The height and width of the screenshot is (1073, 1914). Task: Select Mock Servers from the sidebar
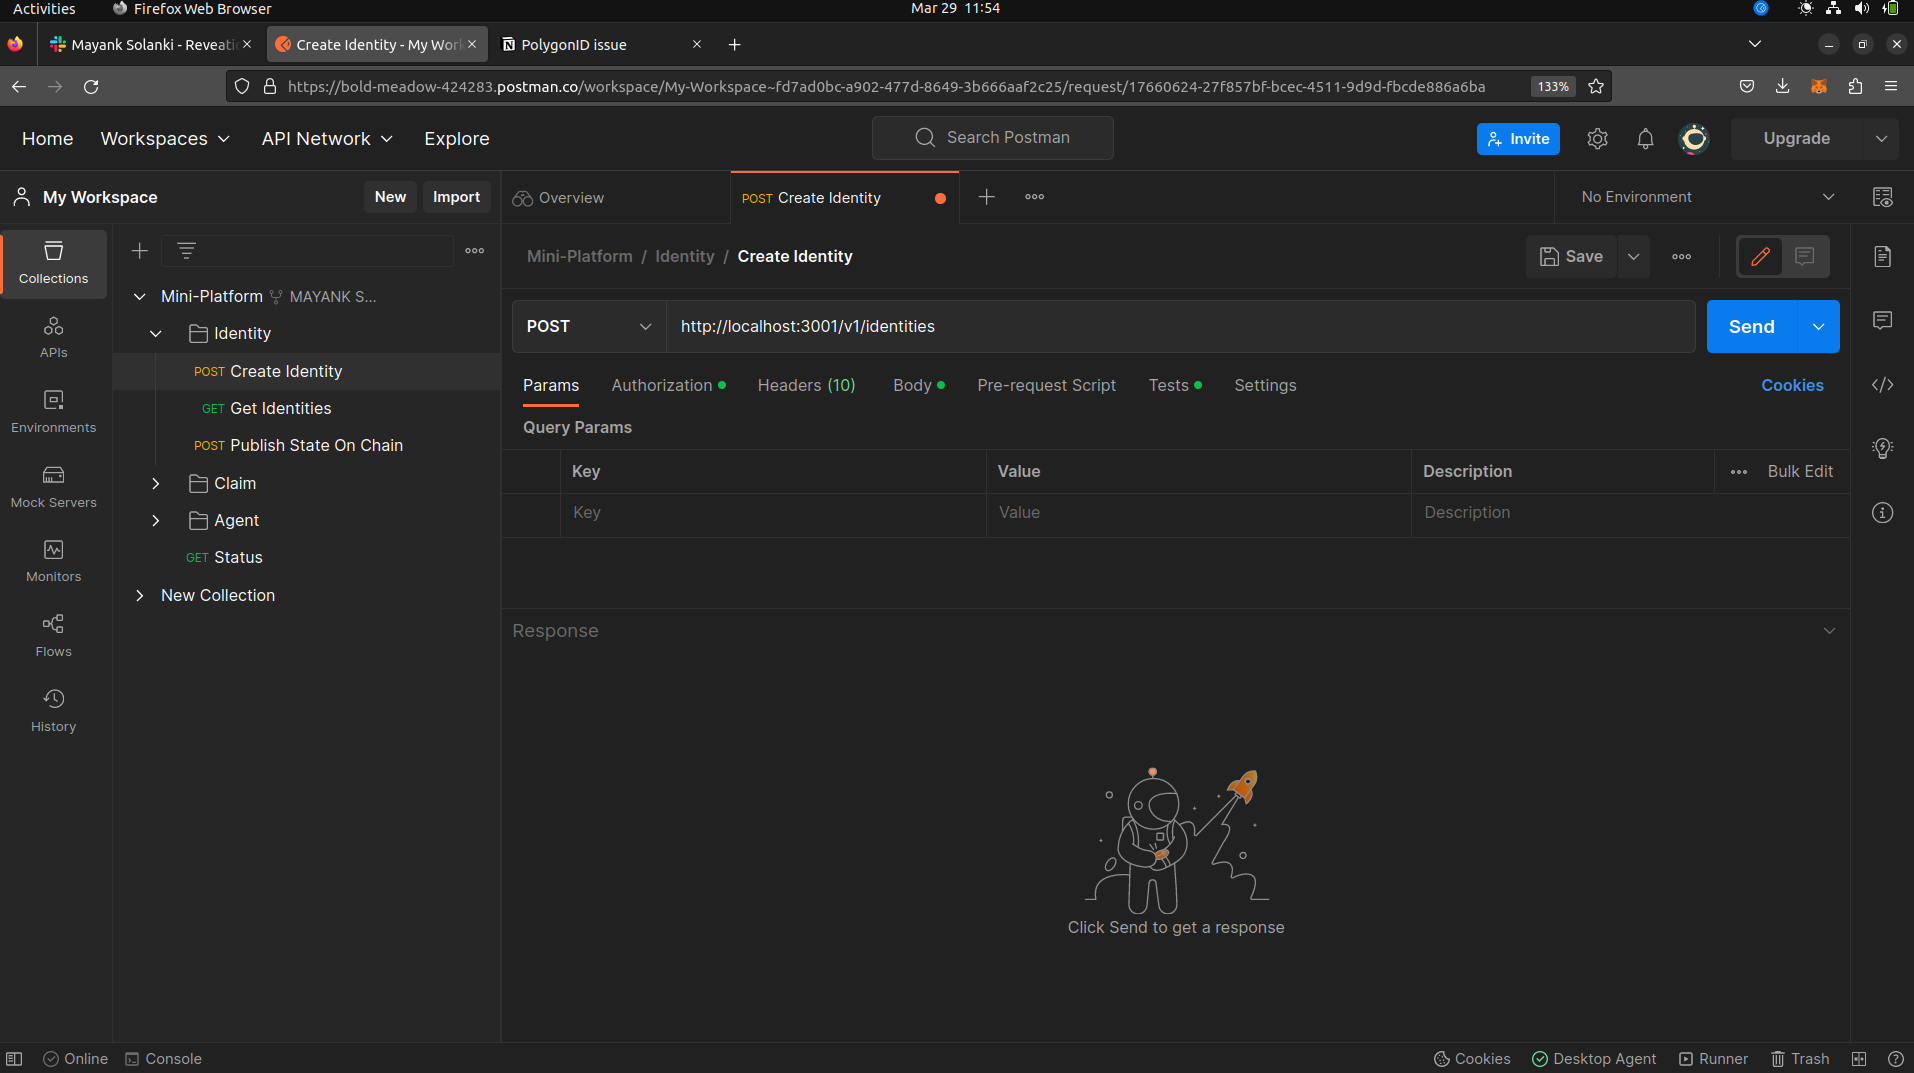point(53,485)
